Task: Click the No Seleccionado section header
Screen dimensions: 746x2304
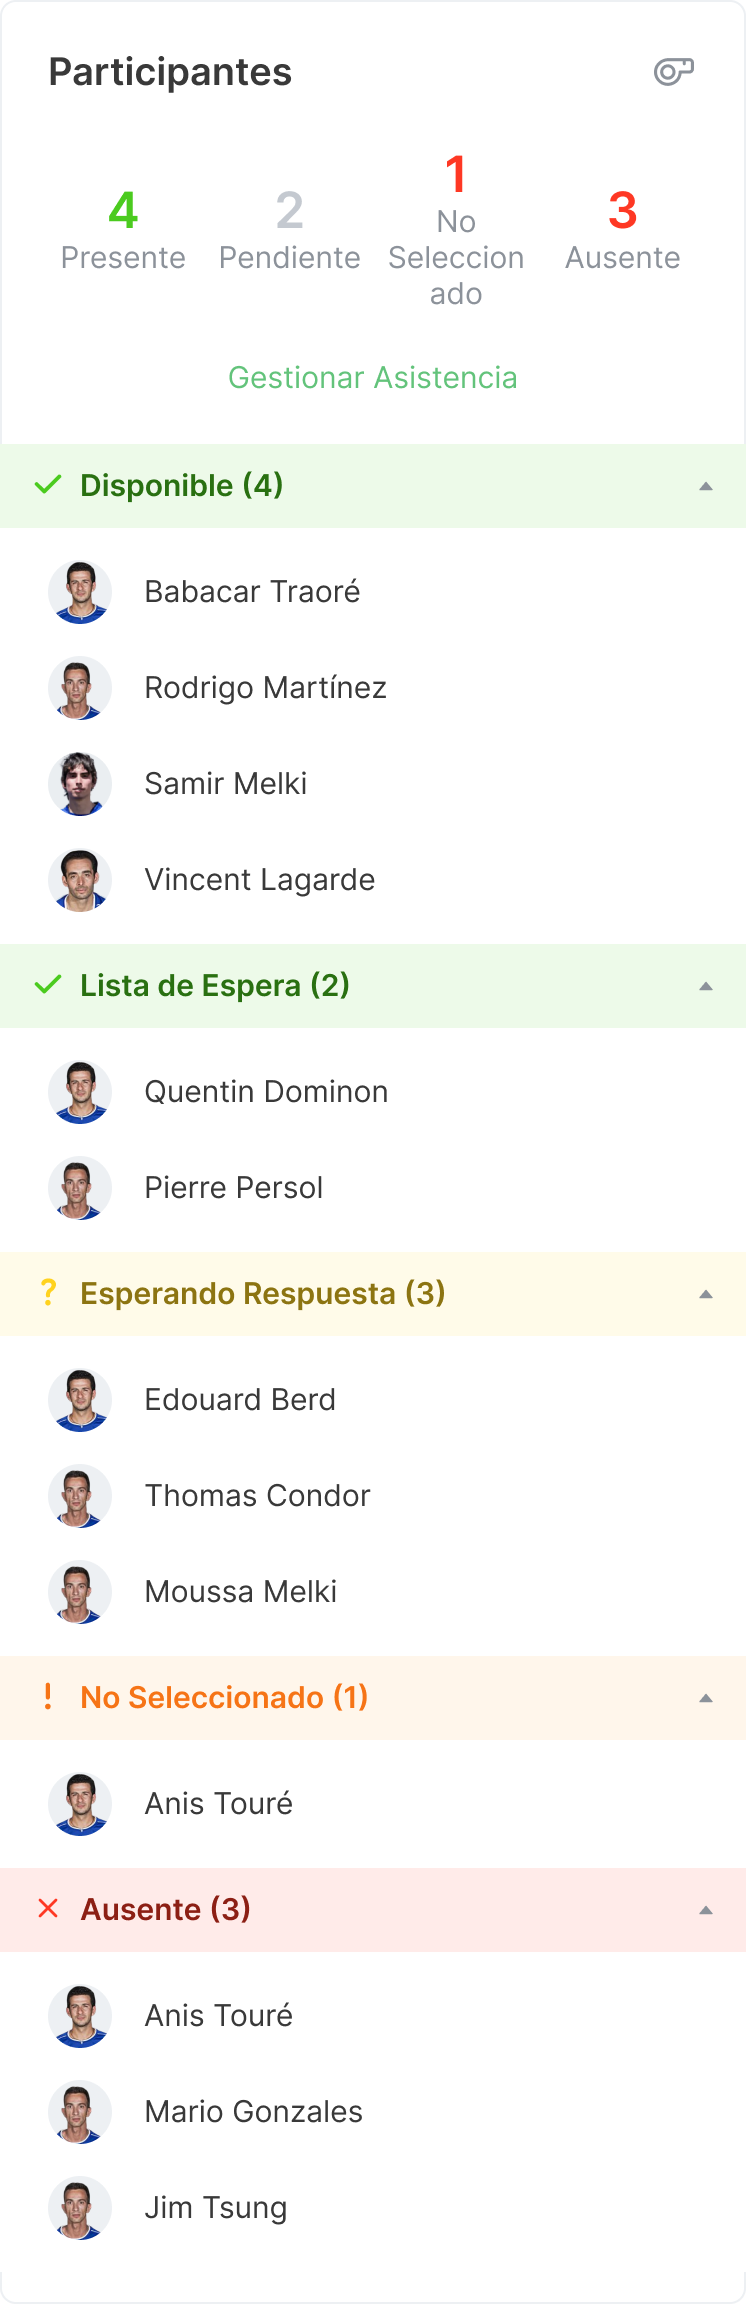Action: (x=224, y=1697)
